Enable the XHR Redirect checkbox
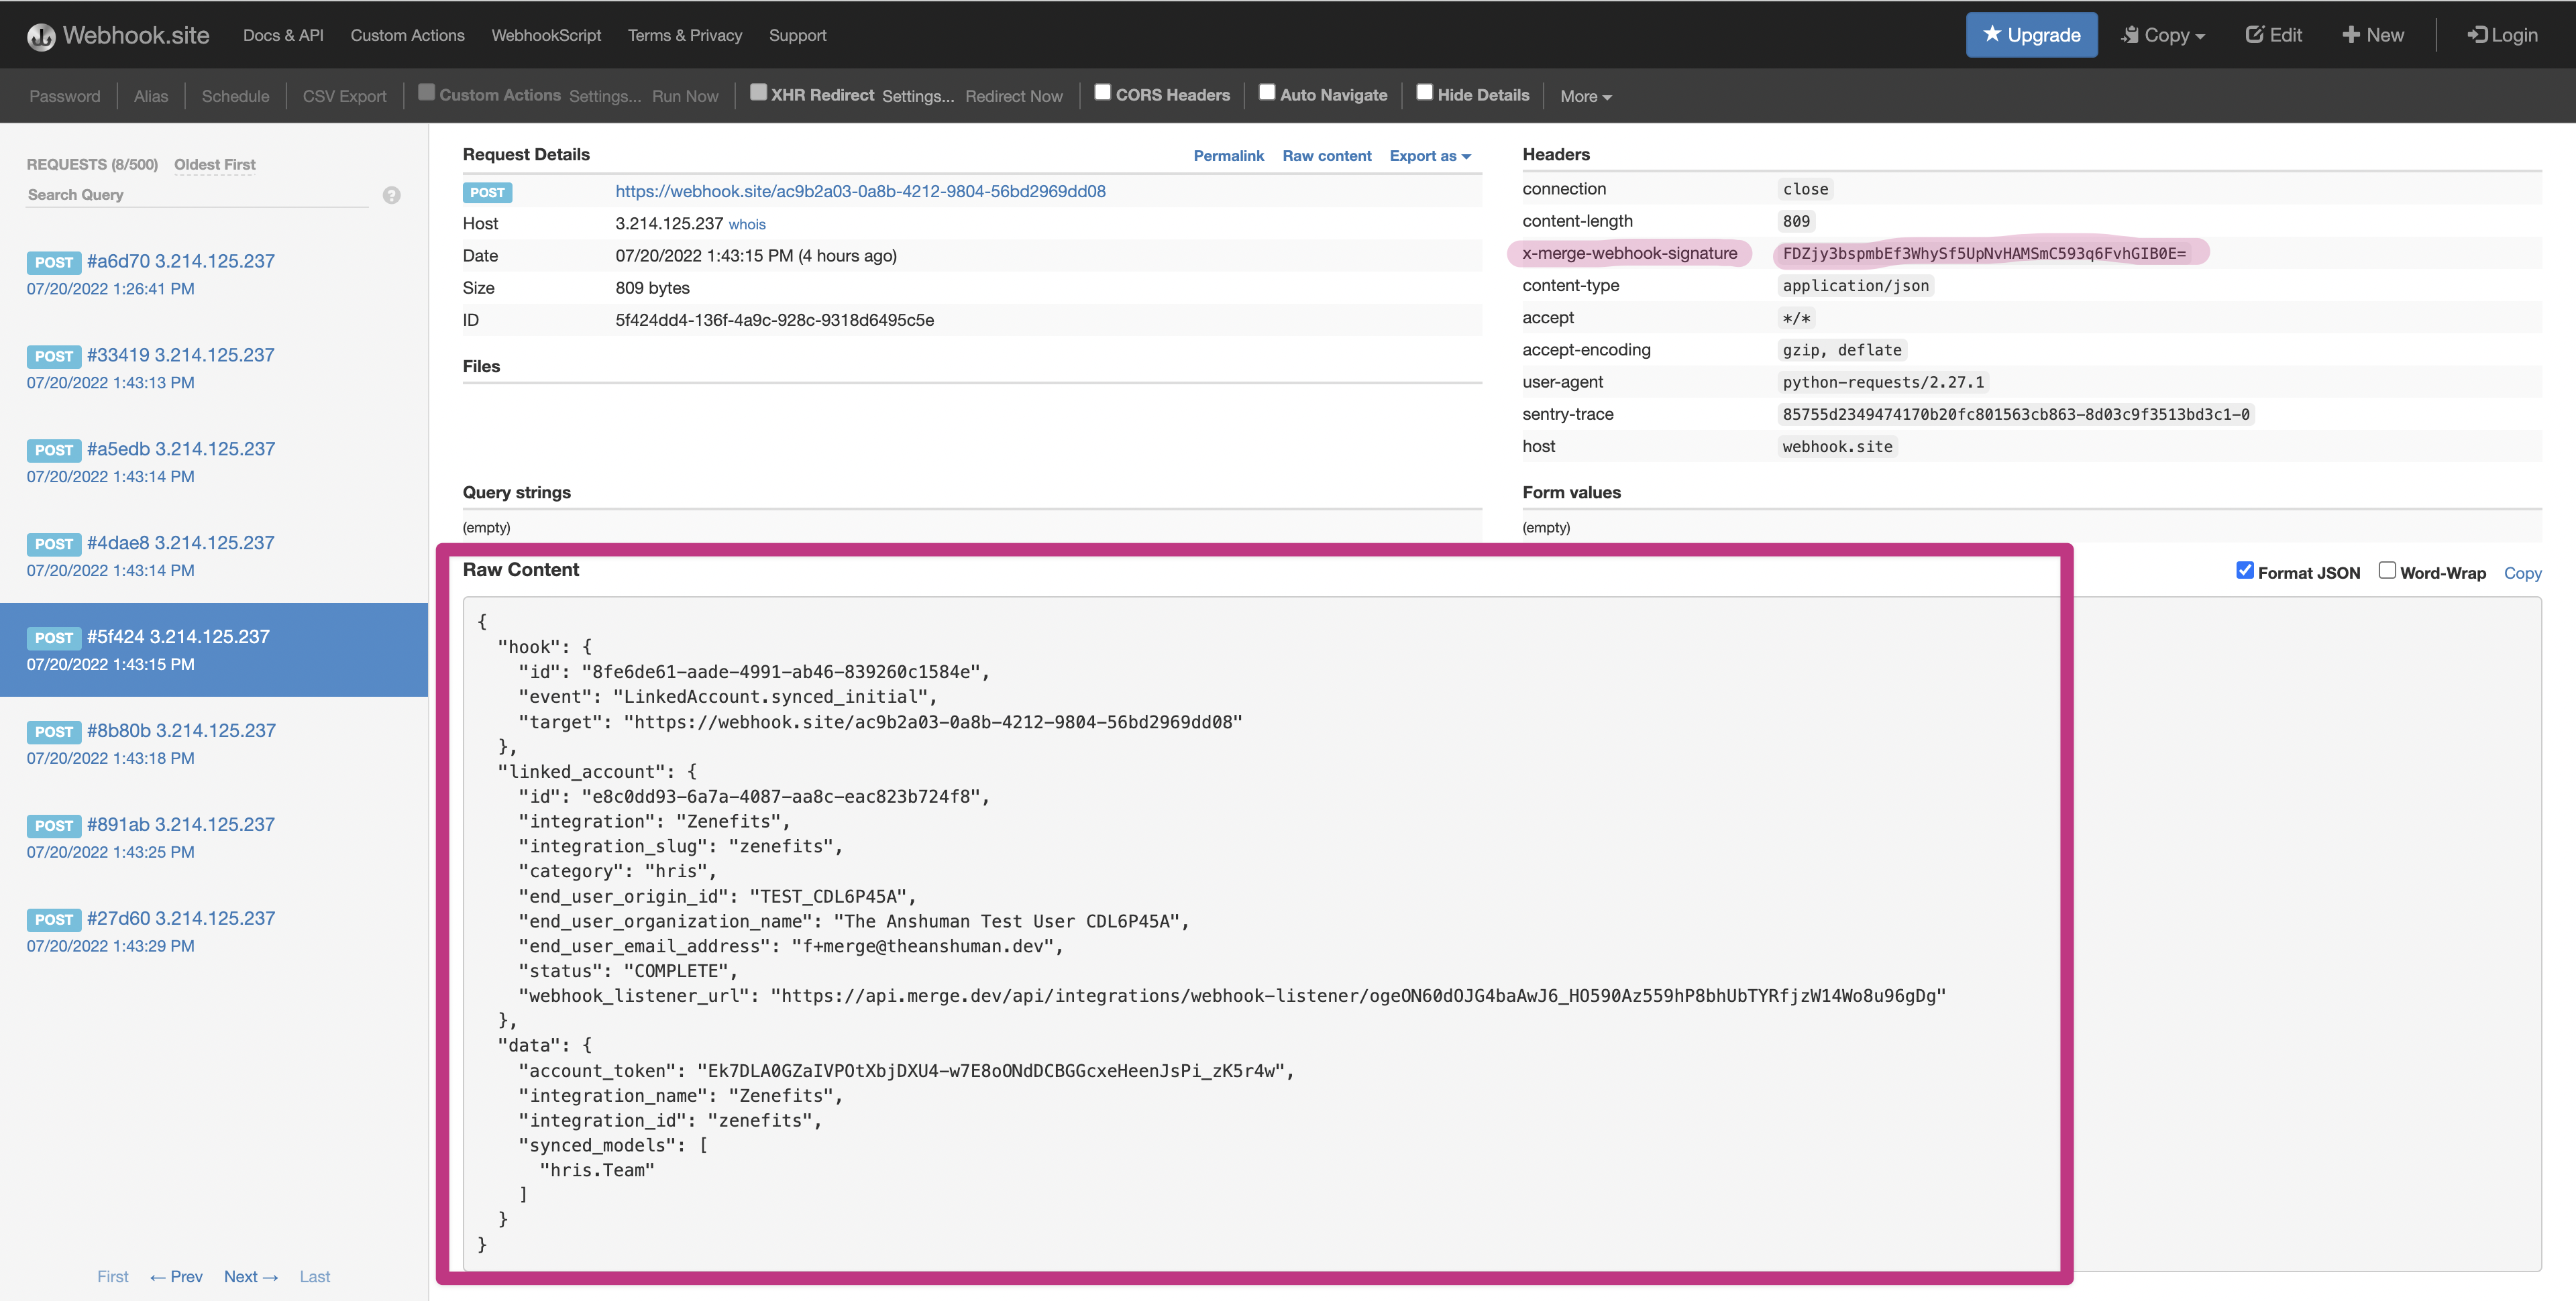Screen dimensions: 2576x1301 (758, 92)
